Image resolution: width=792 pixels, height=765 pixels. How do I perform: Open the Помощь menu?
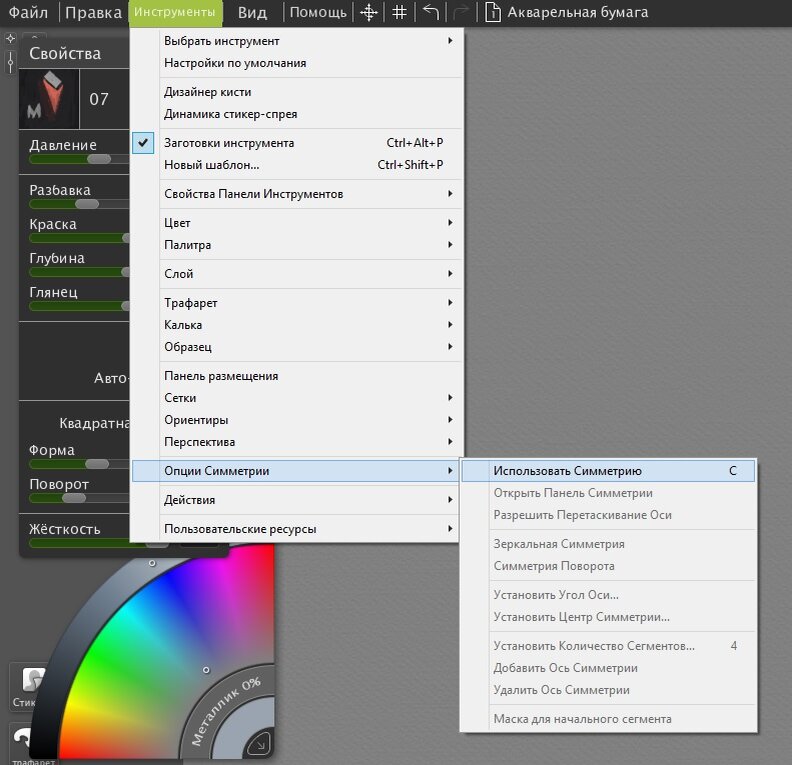pos(318,13)
